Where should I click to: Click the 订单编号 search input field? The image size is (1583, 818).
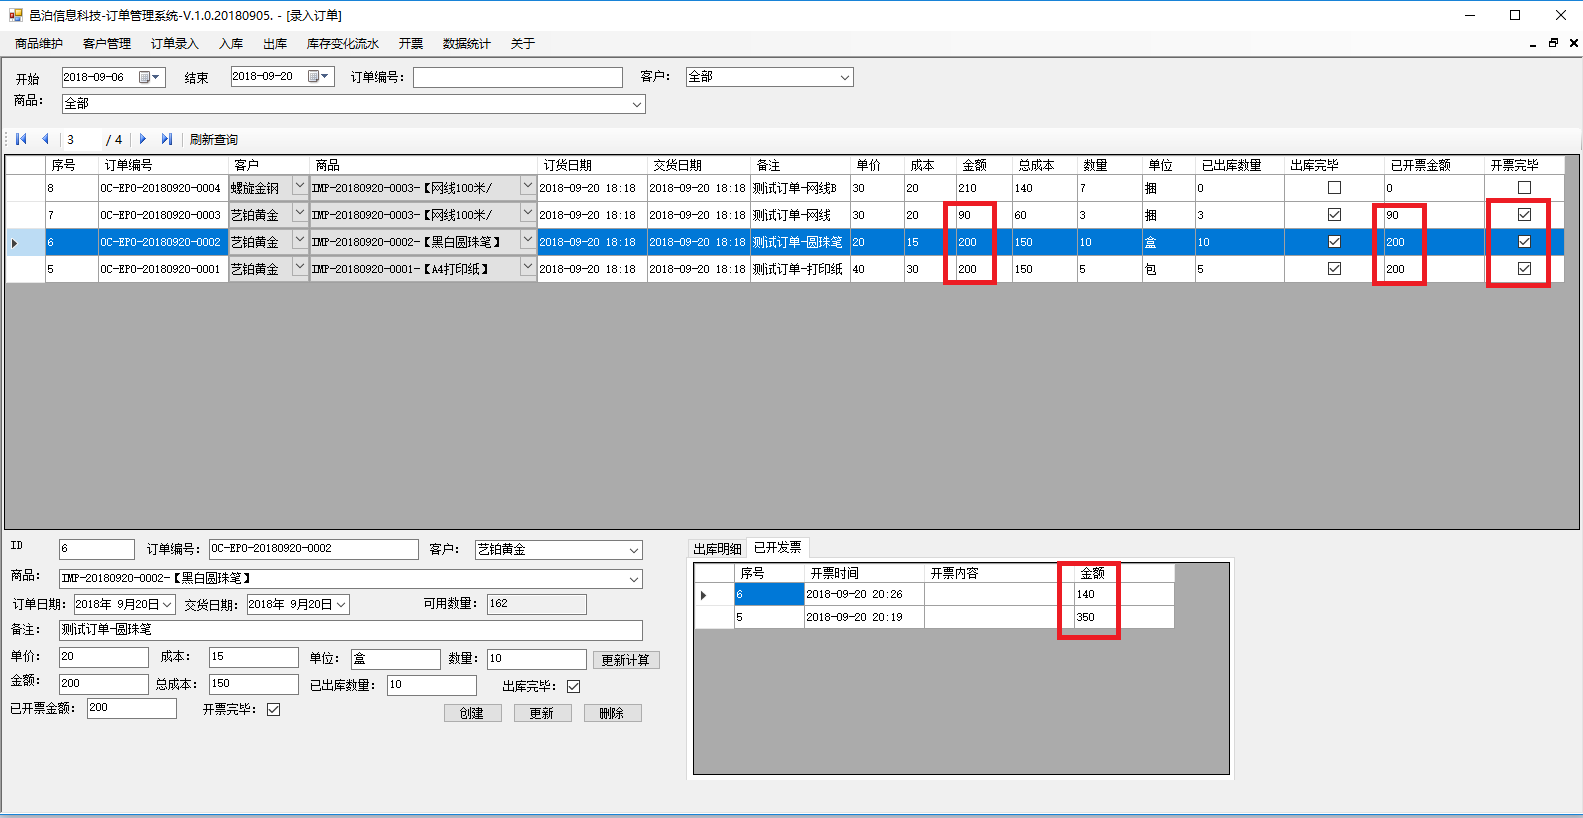[x=518, y=78]
